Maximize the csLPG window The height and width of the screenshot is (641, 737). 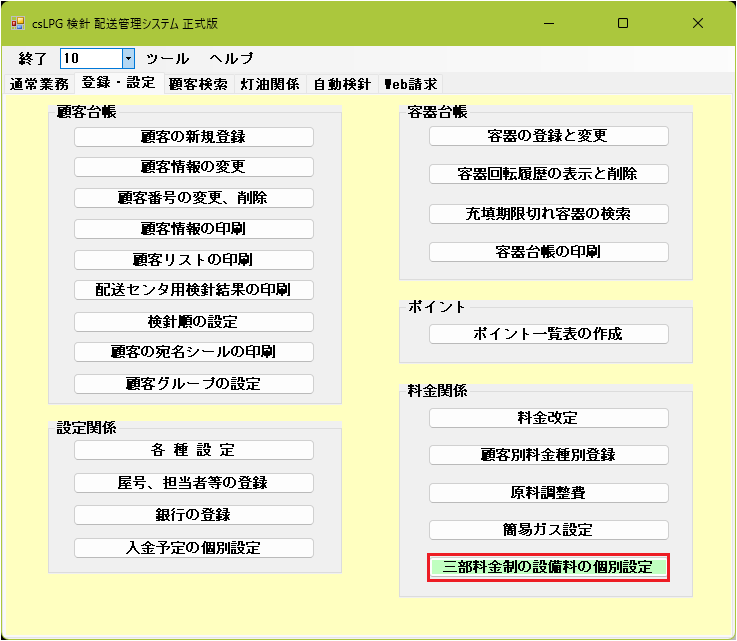[623, 23]
